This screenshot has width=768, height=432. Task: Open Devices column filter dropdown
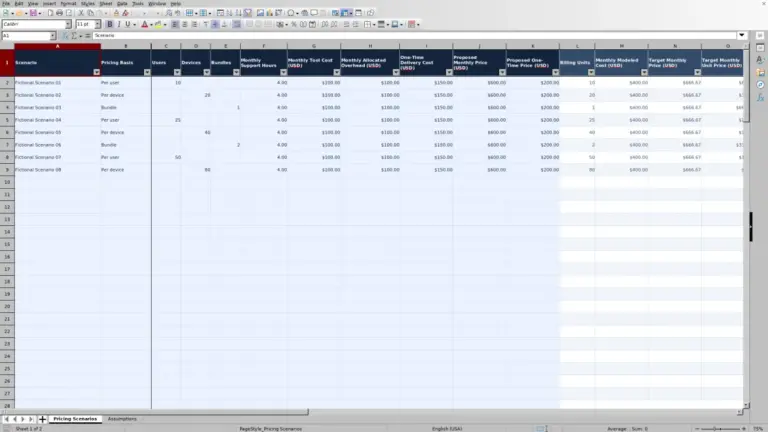207,72
